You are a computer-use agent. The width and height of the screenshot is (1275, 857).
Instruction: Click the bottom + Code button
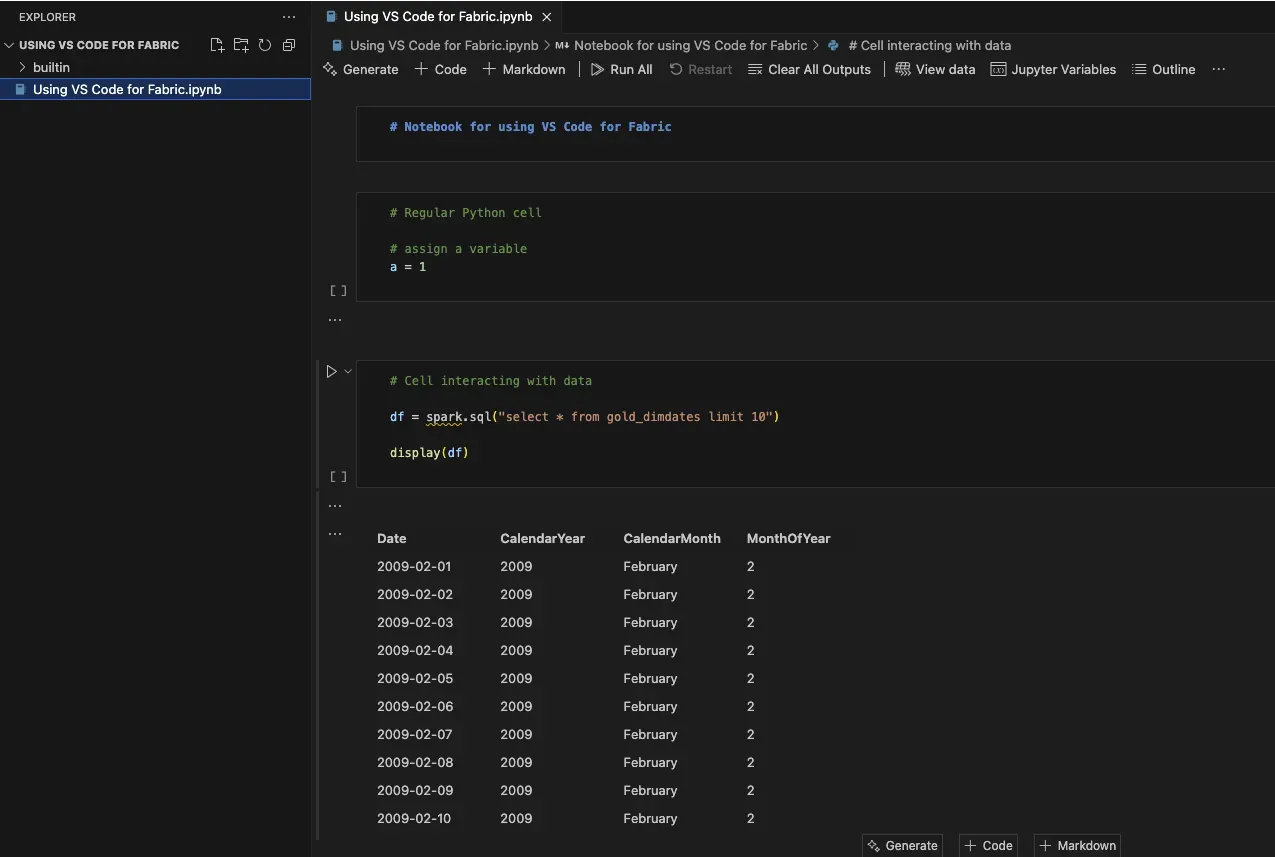coord(988,845)
